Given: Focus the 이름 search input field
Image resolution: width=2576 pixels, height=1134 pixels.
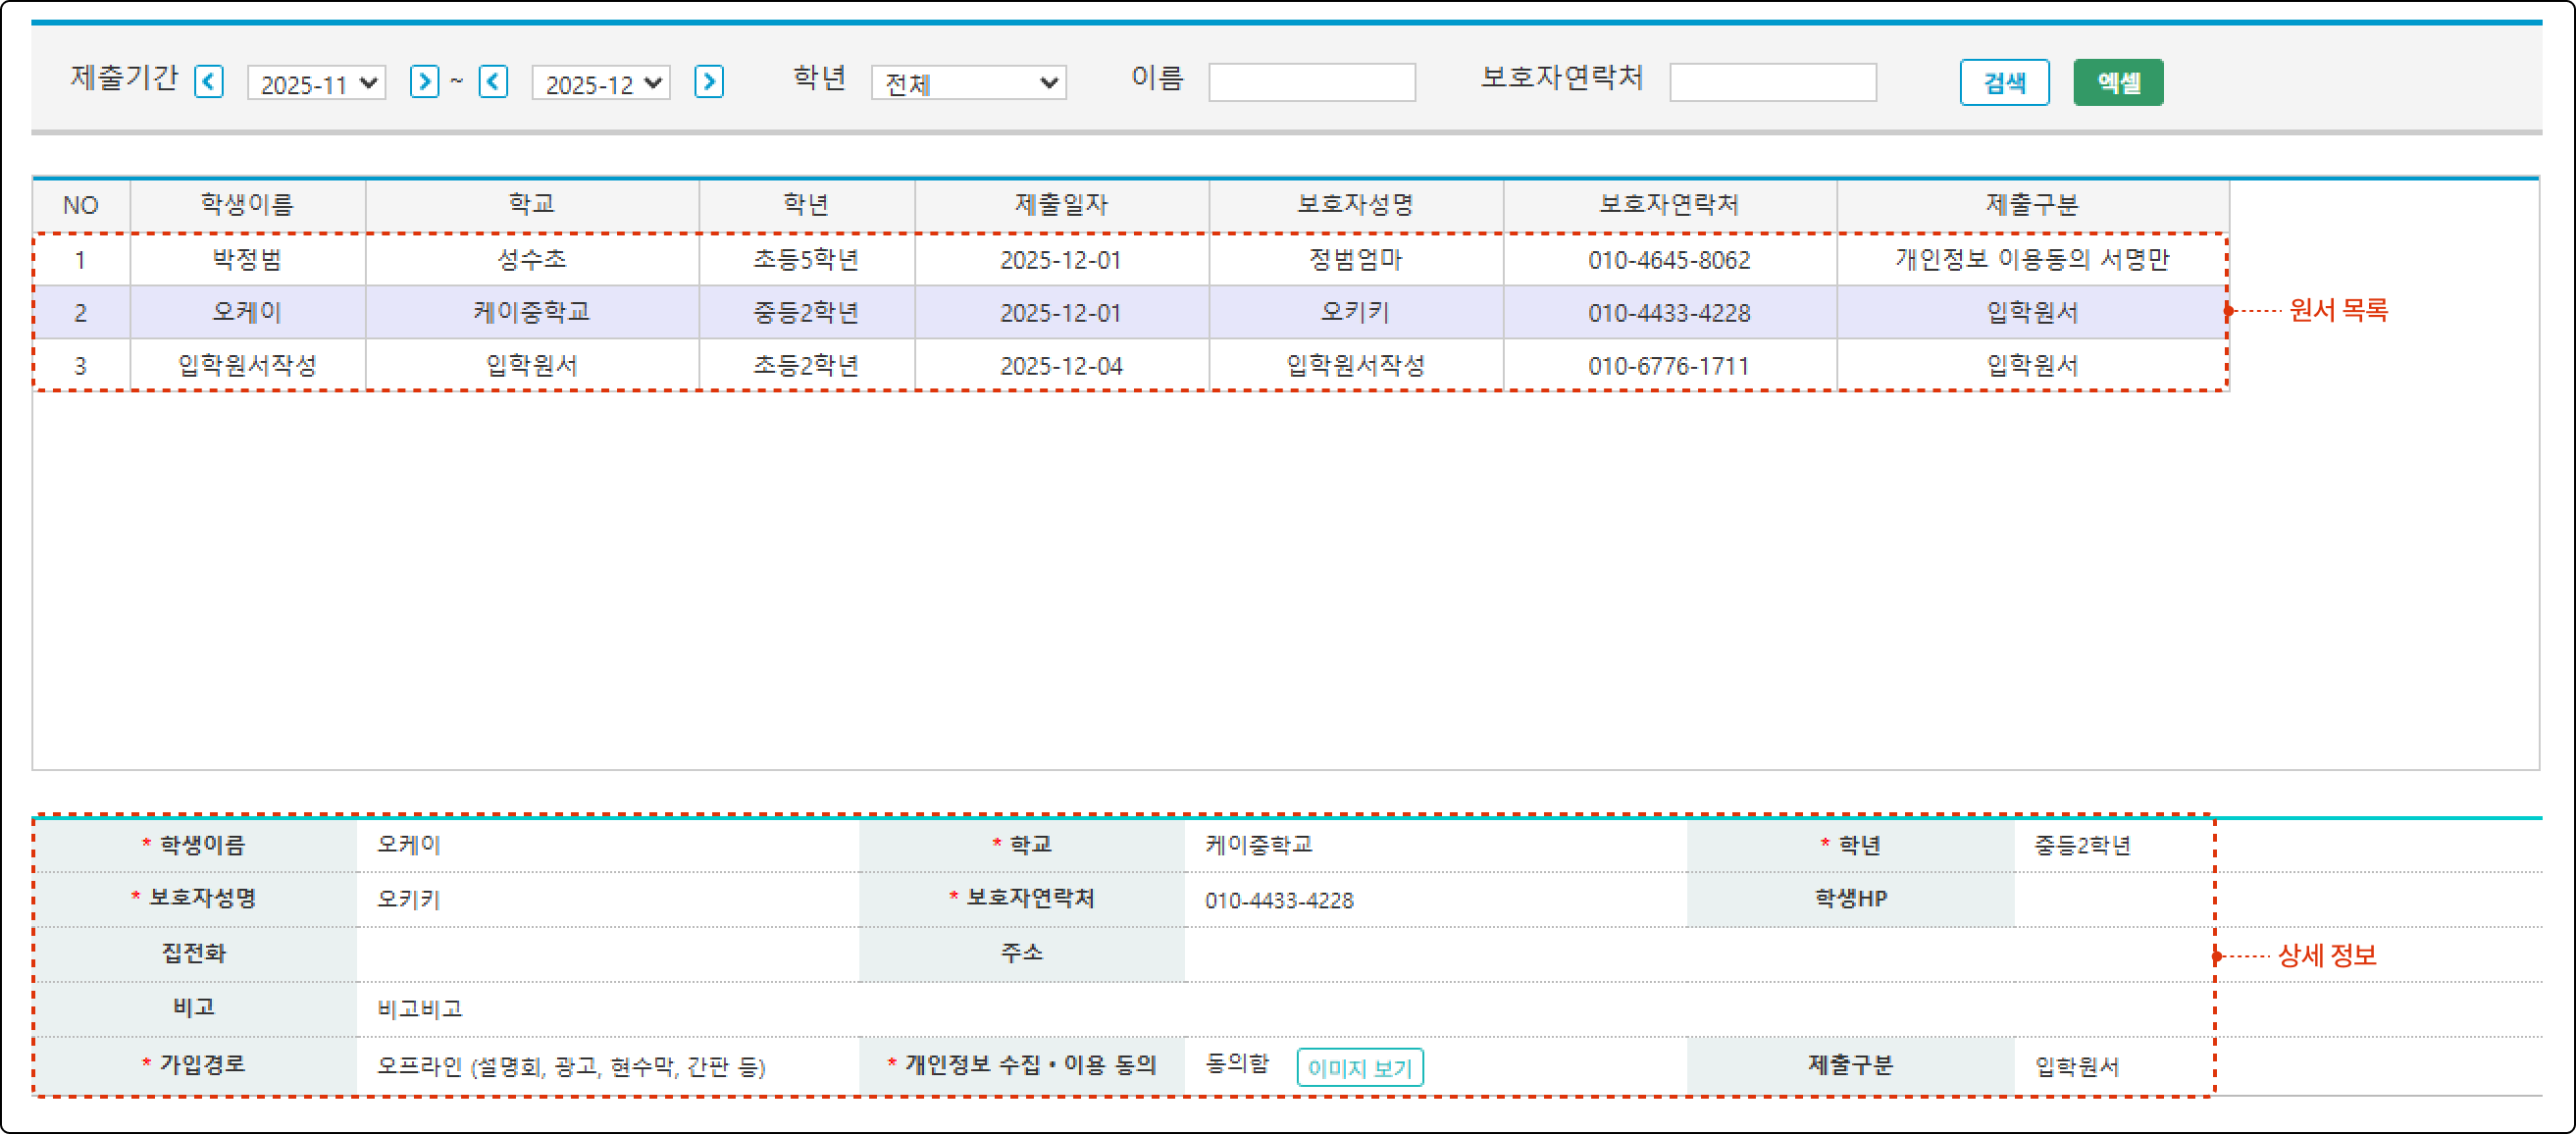Looking at the screenshot, I should 1311,82.
